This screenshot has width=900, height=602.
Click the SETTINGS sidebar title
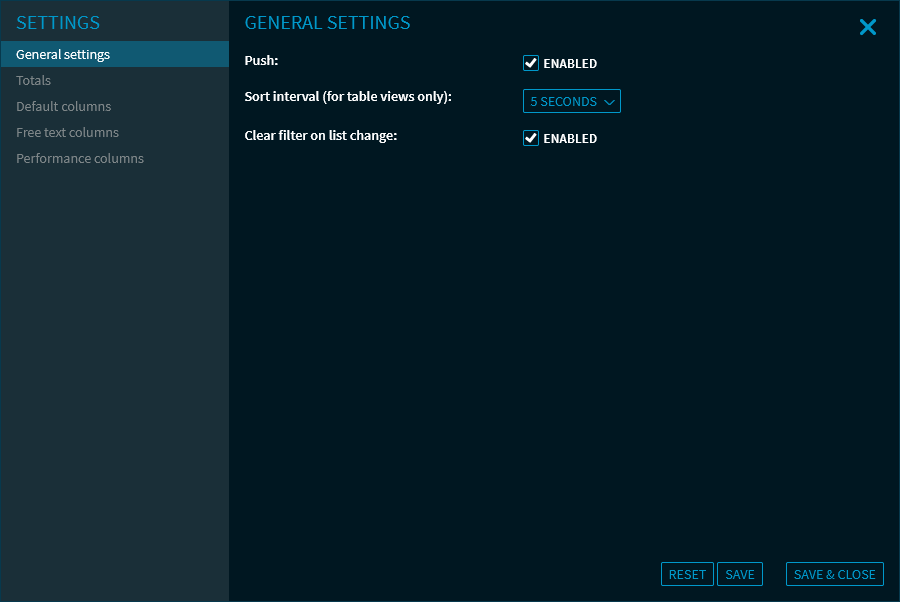click(x=58, y=23)
